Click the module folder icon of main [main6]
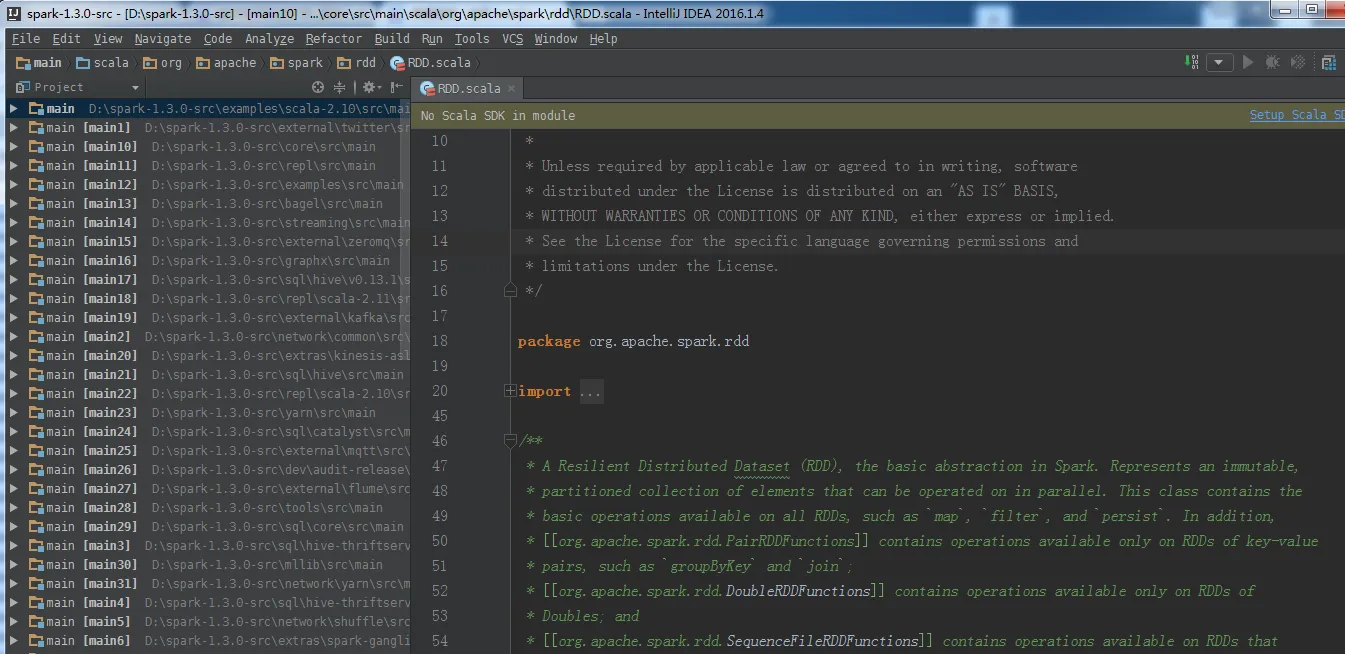This screenshot has height=654, width=1345. [36, 640]
